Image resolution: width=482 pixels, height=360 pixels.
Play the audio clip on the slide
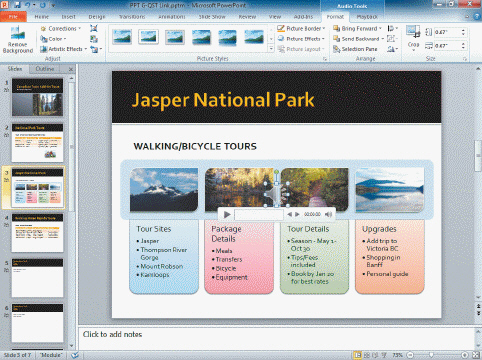click(227, 214)
